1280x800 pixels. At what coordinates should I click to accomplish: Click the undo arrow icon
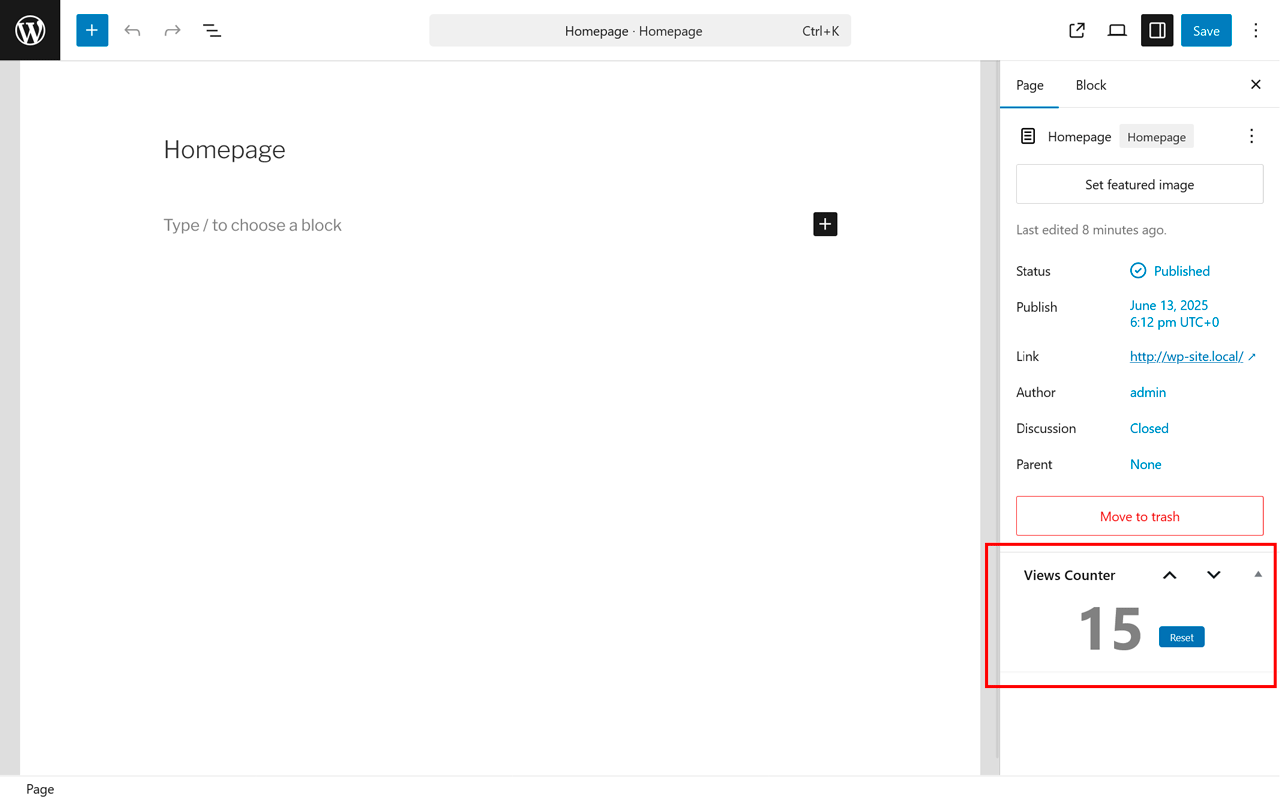pyautogui.click(x=132, y=30)
